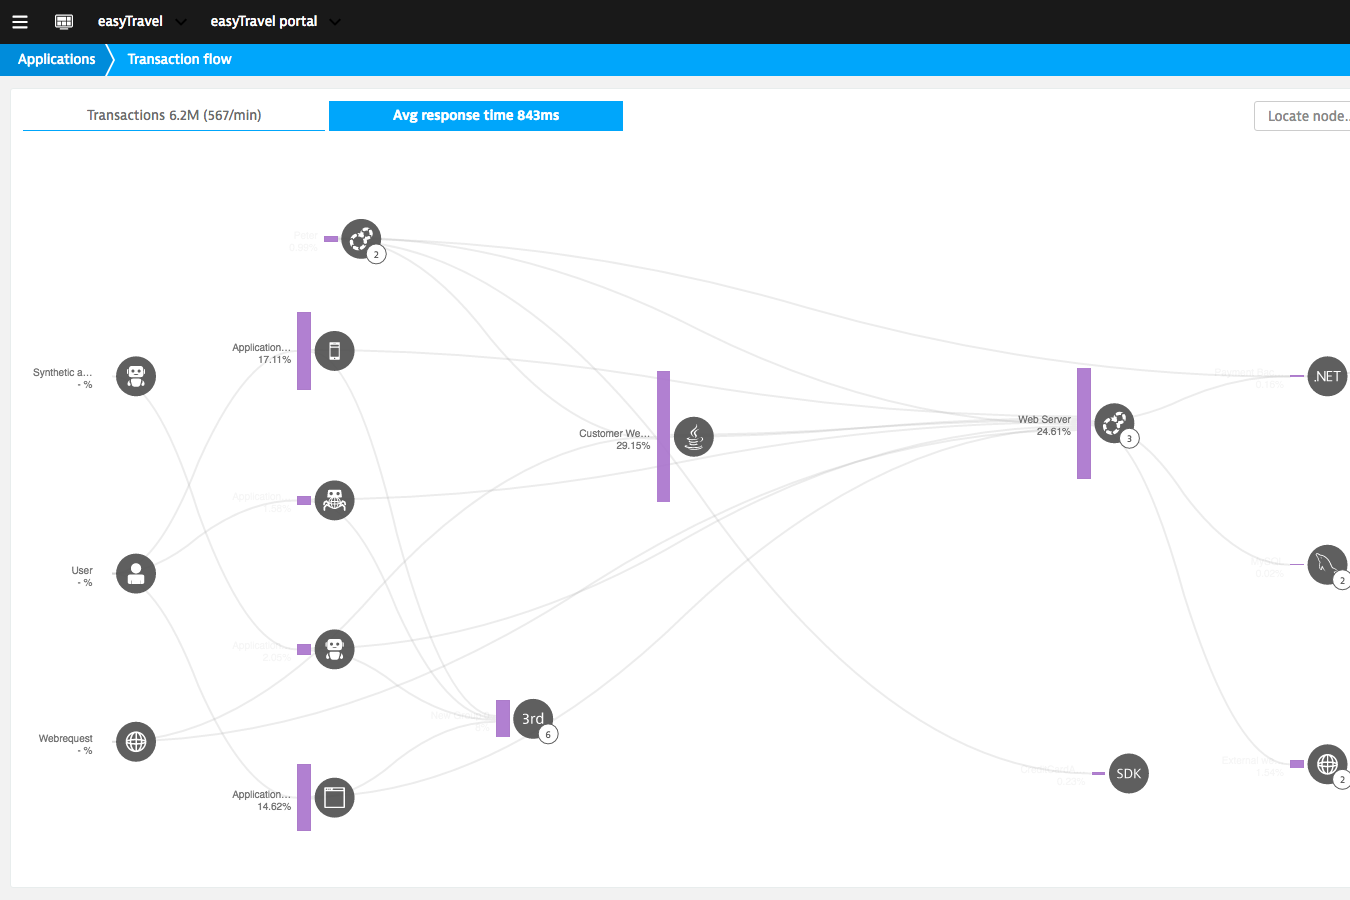Click the .NET service node
The image size is (1350, 900).
1327,376
